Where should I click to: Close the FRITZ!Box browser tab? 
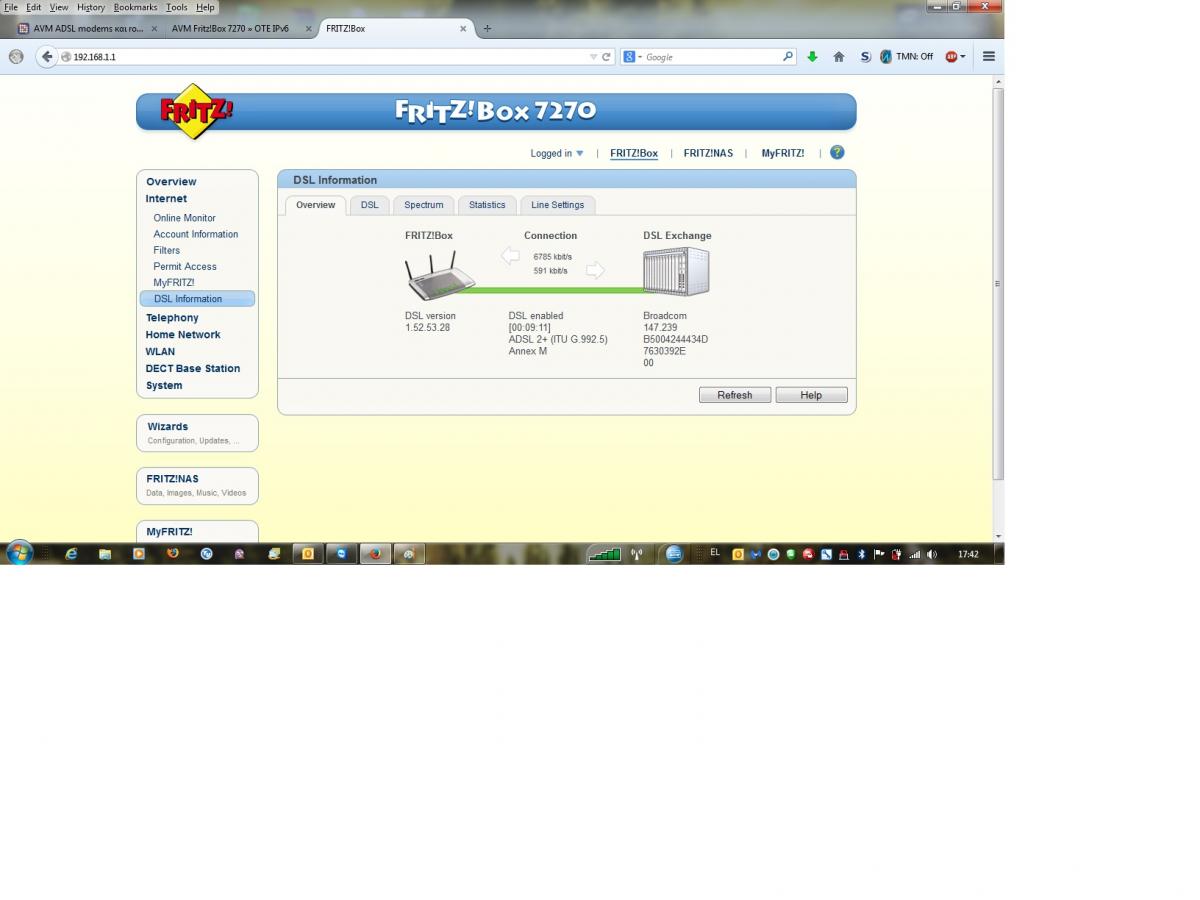[463, 28]
